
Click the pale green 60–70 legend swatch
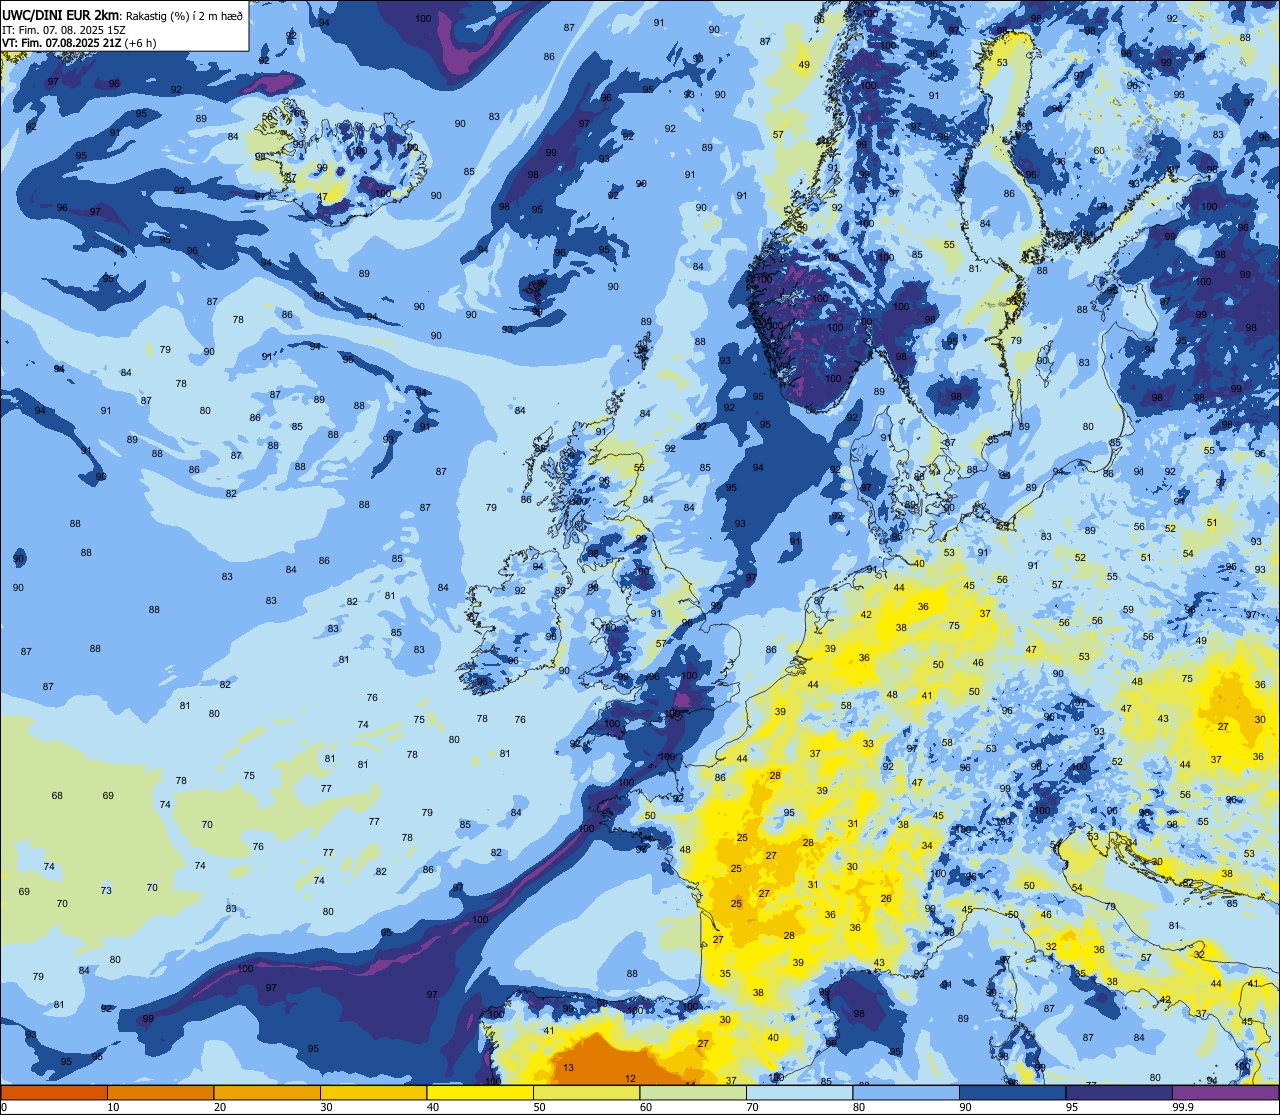[x=693, y=1092]
